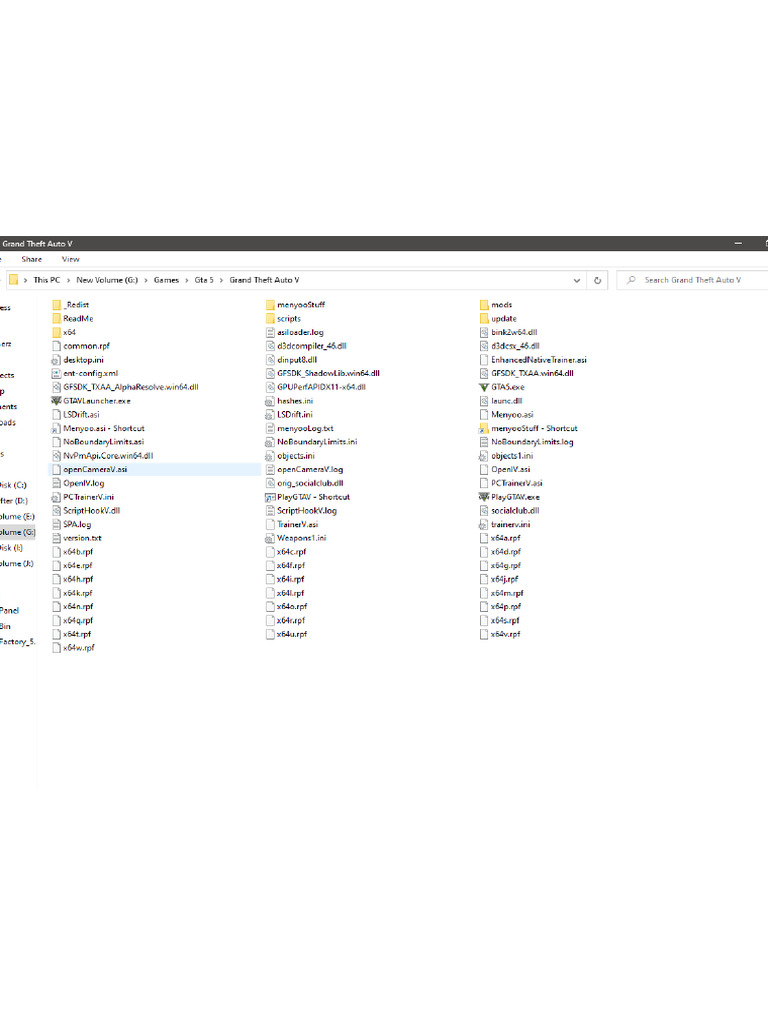
Task: Click the scripts folder icon
Action: [x=270, y=319]
